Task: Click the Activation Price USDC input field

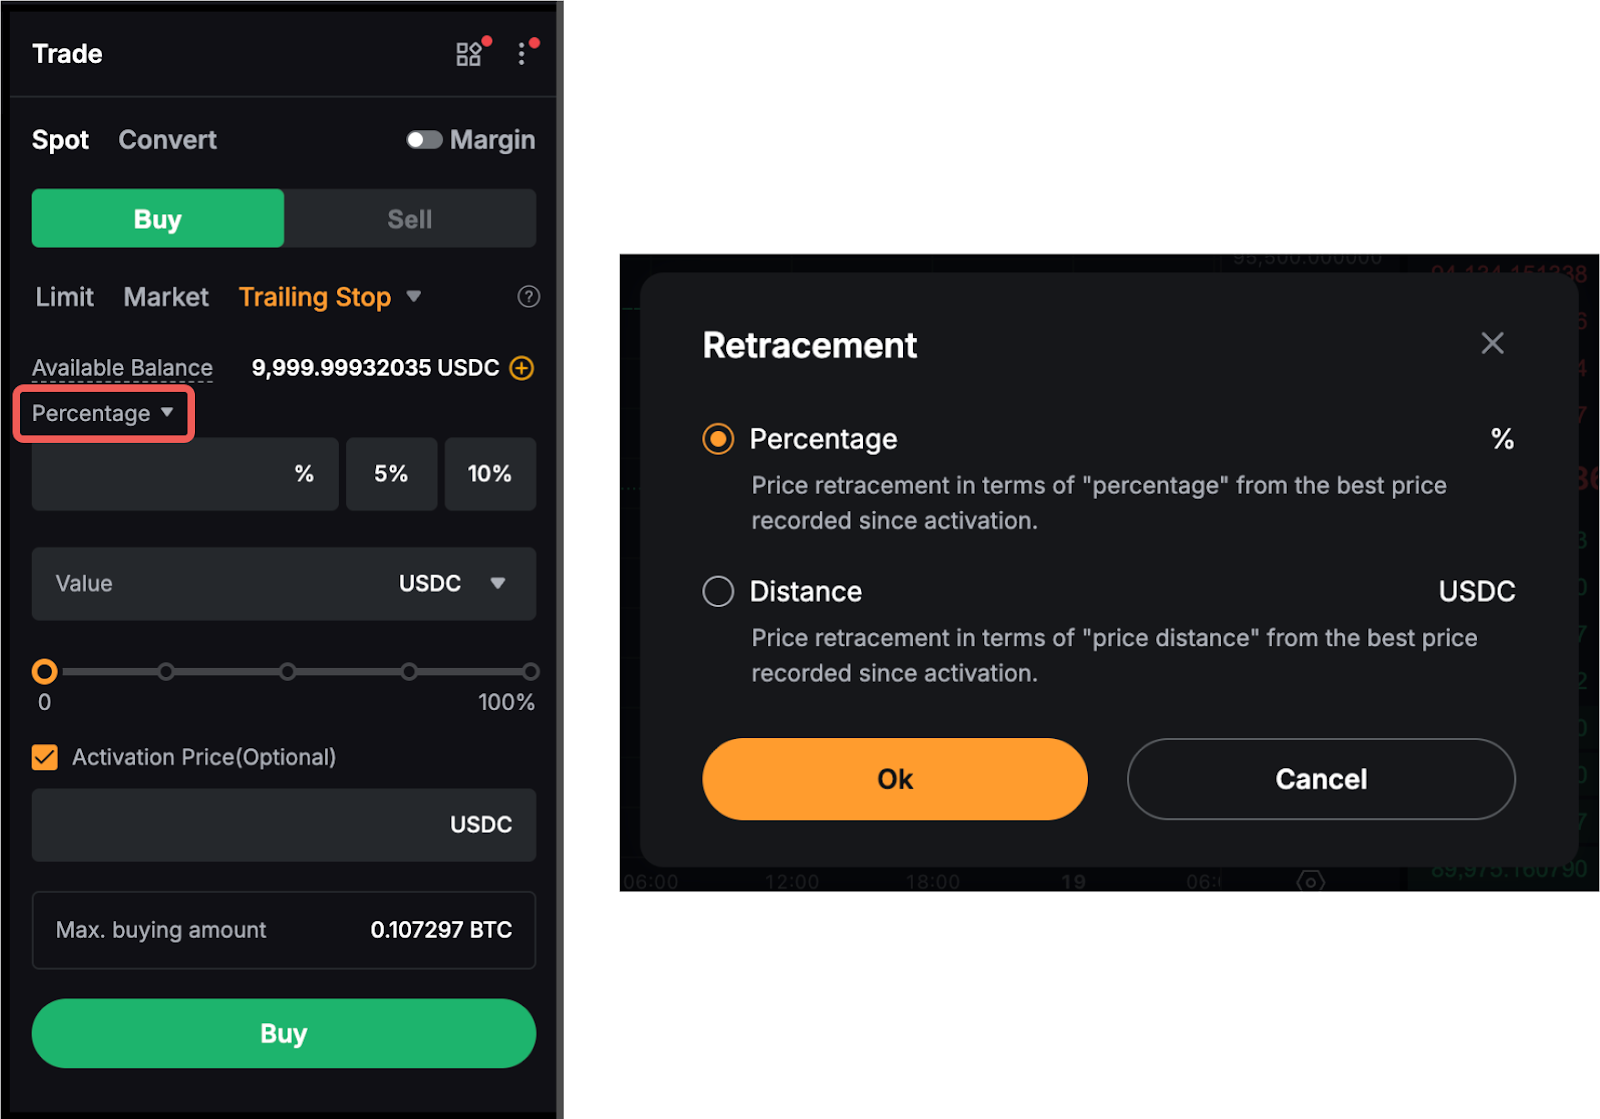Action: [x=240, y=825]
